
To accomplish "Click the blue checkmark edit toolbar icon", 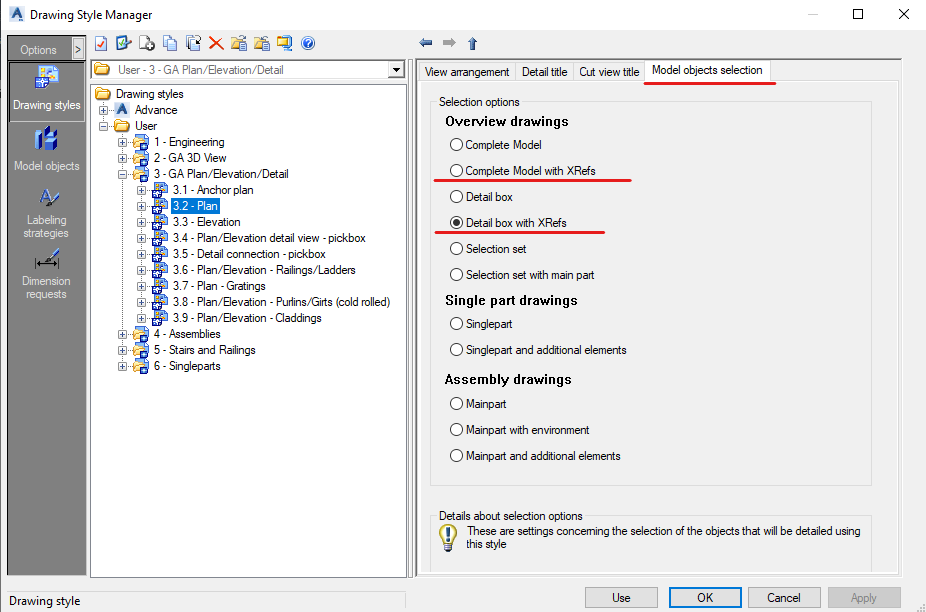I will point(123,43).
